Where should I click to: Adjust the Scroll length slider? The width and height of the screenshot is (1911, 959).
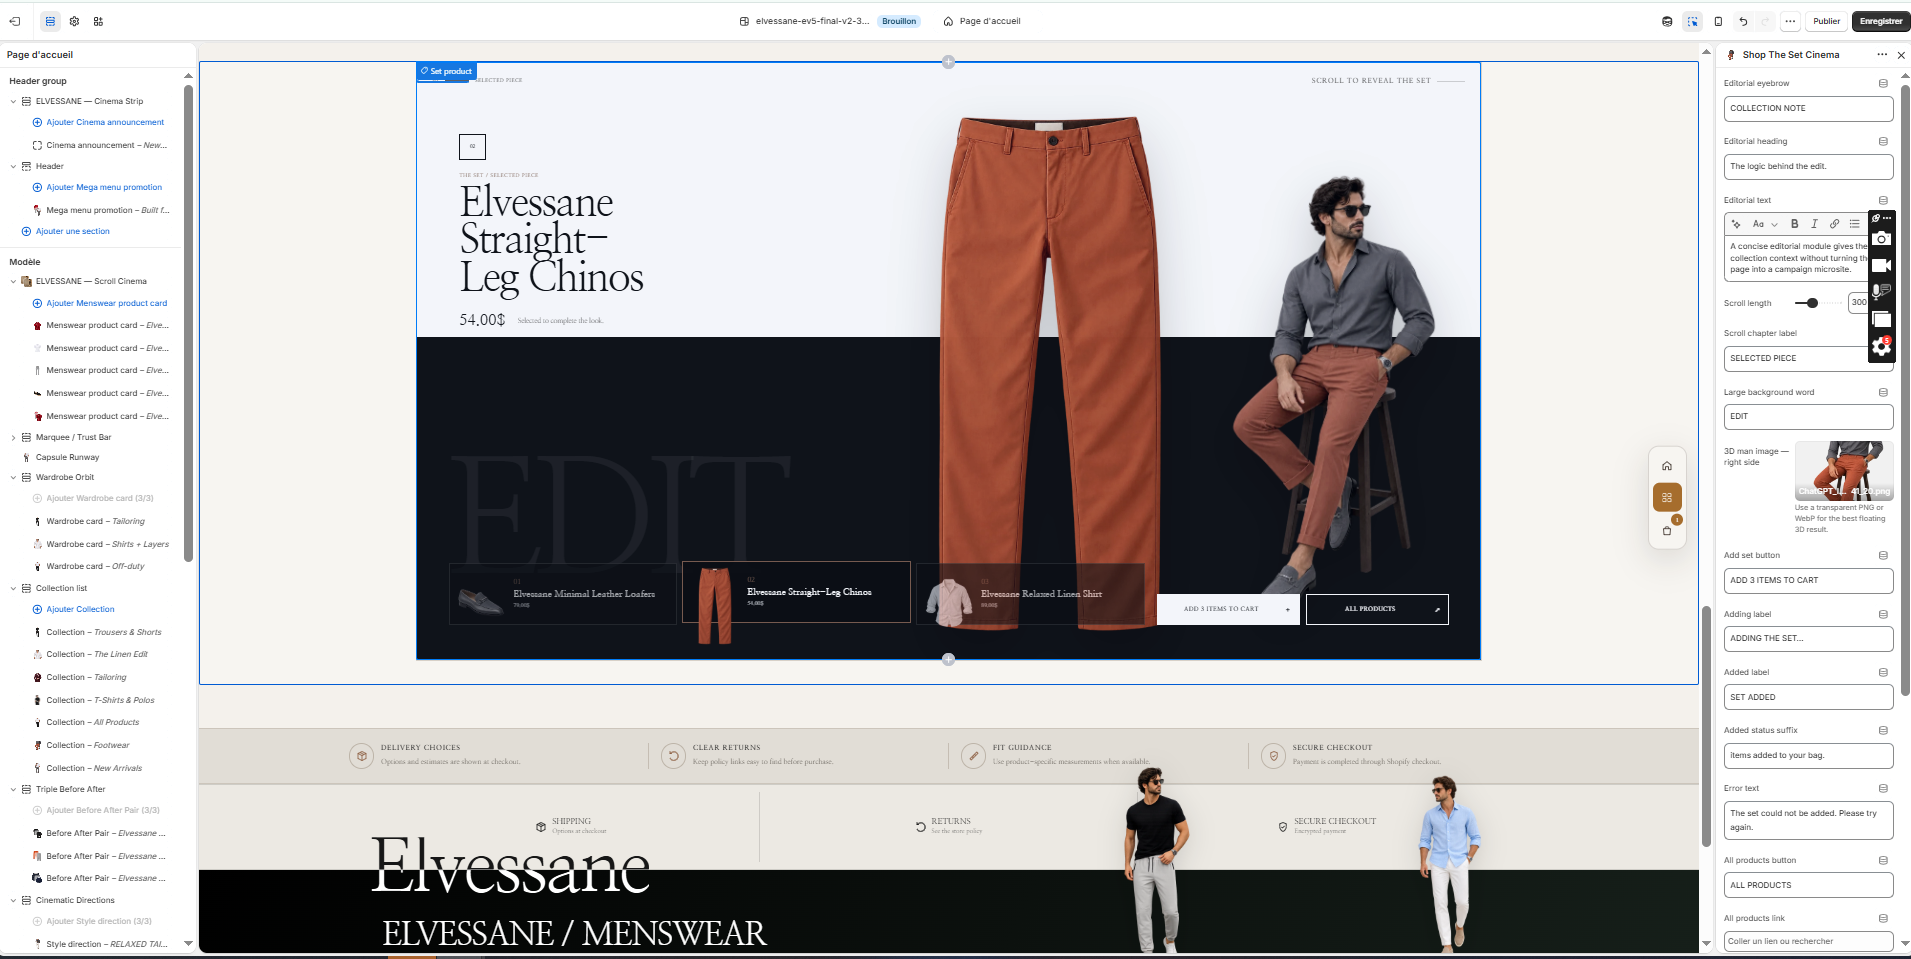click(x=1812, y=303)
